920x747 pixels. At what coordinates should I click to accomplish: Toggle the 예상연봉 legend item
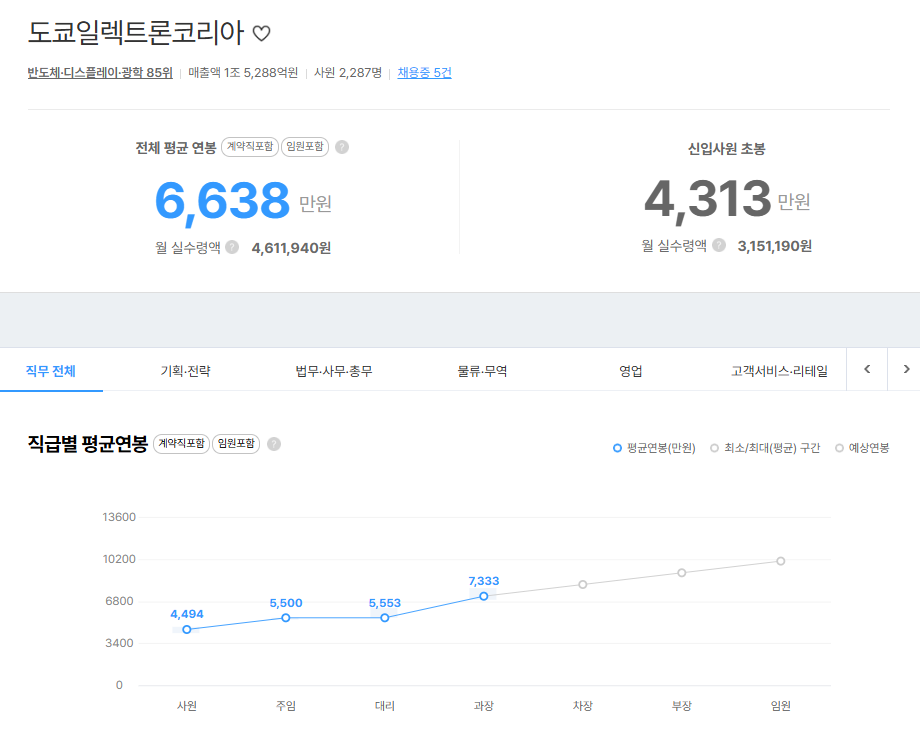[862, 448]
